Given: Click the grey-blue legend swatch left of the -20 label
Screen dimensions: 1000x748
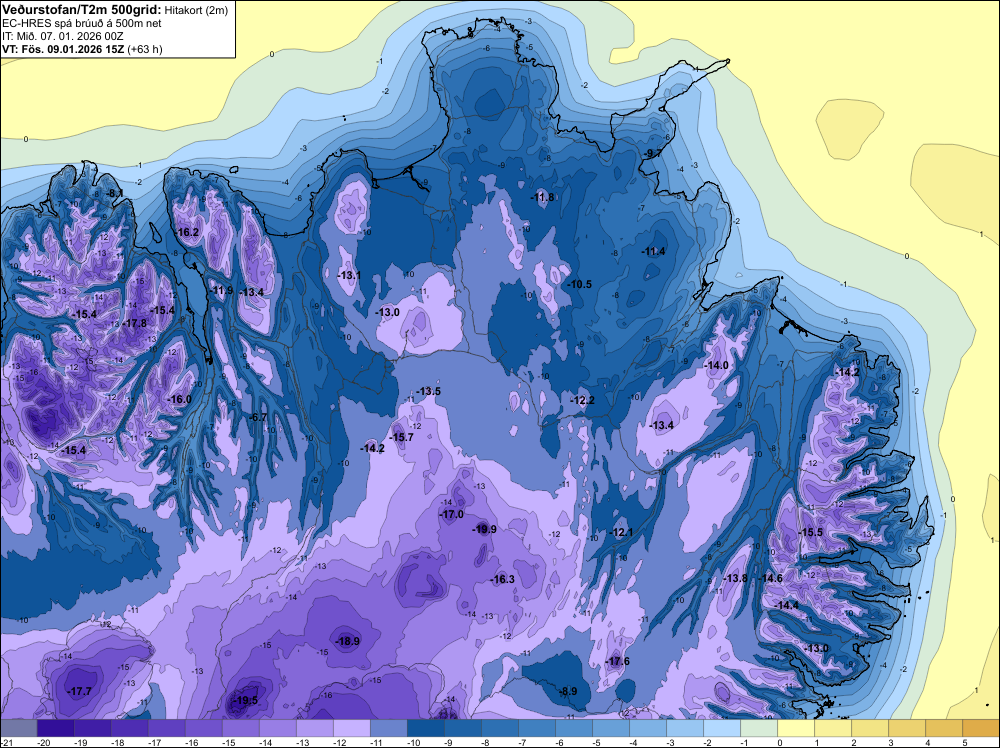Looking at the screenshot, I should [19, 728].
